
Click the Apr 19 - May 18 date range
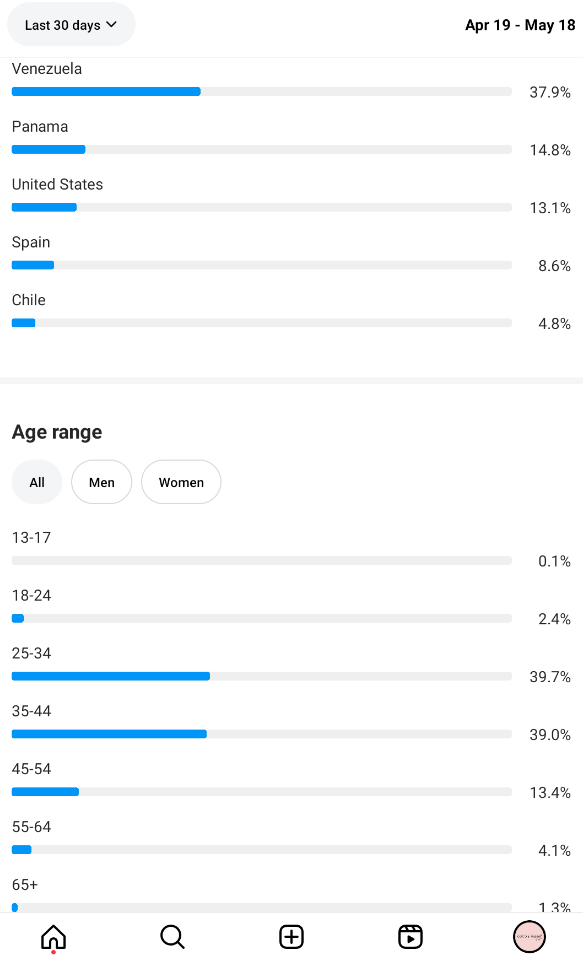pyautogui.click(x=520, y=25)
